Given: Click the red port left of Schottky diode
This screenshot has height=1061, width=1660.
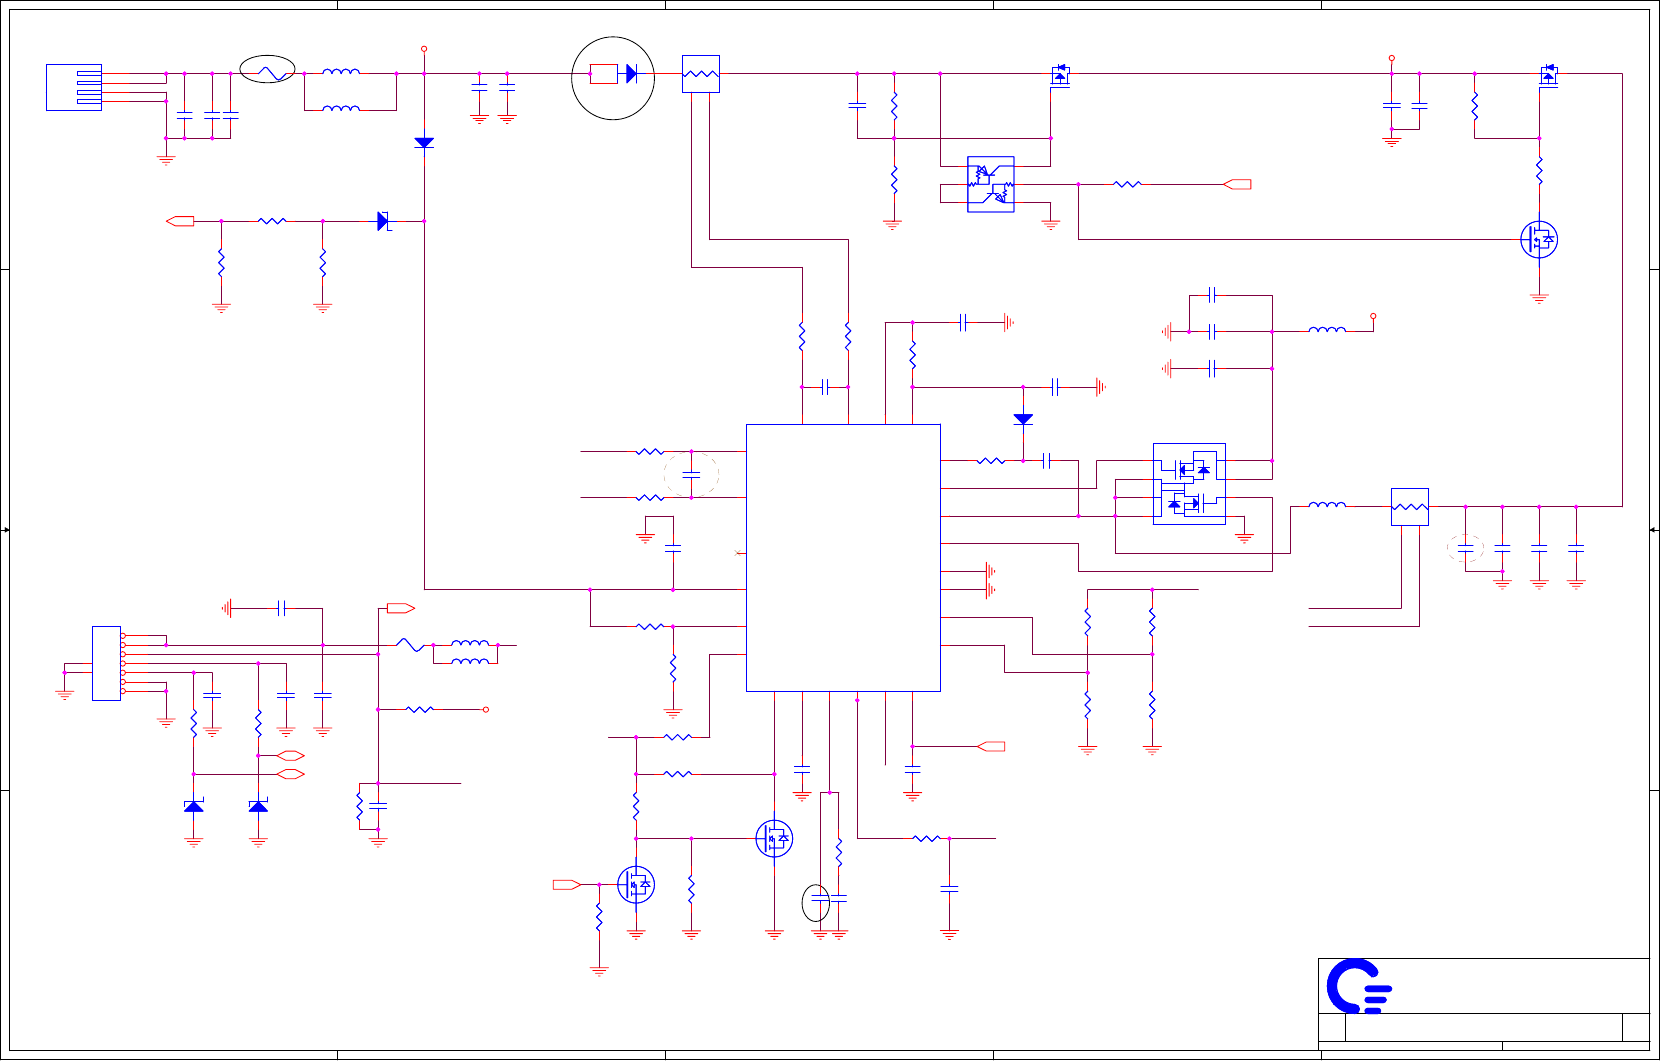Looking at the screenshot, I should pos(180,221).
